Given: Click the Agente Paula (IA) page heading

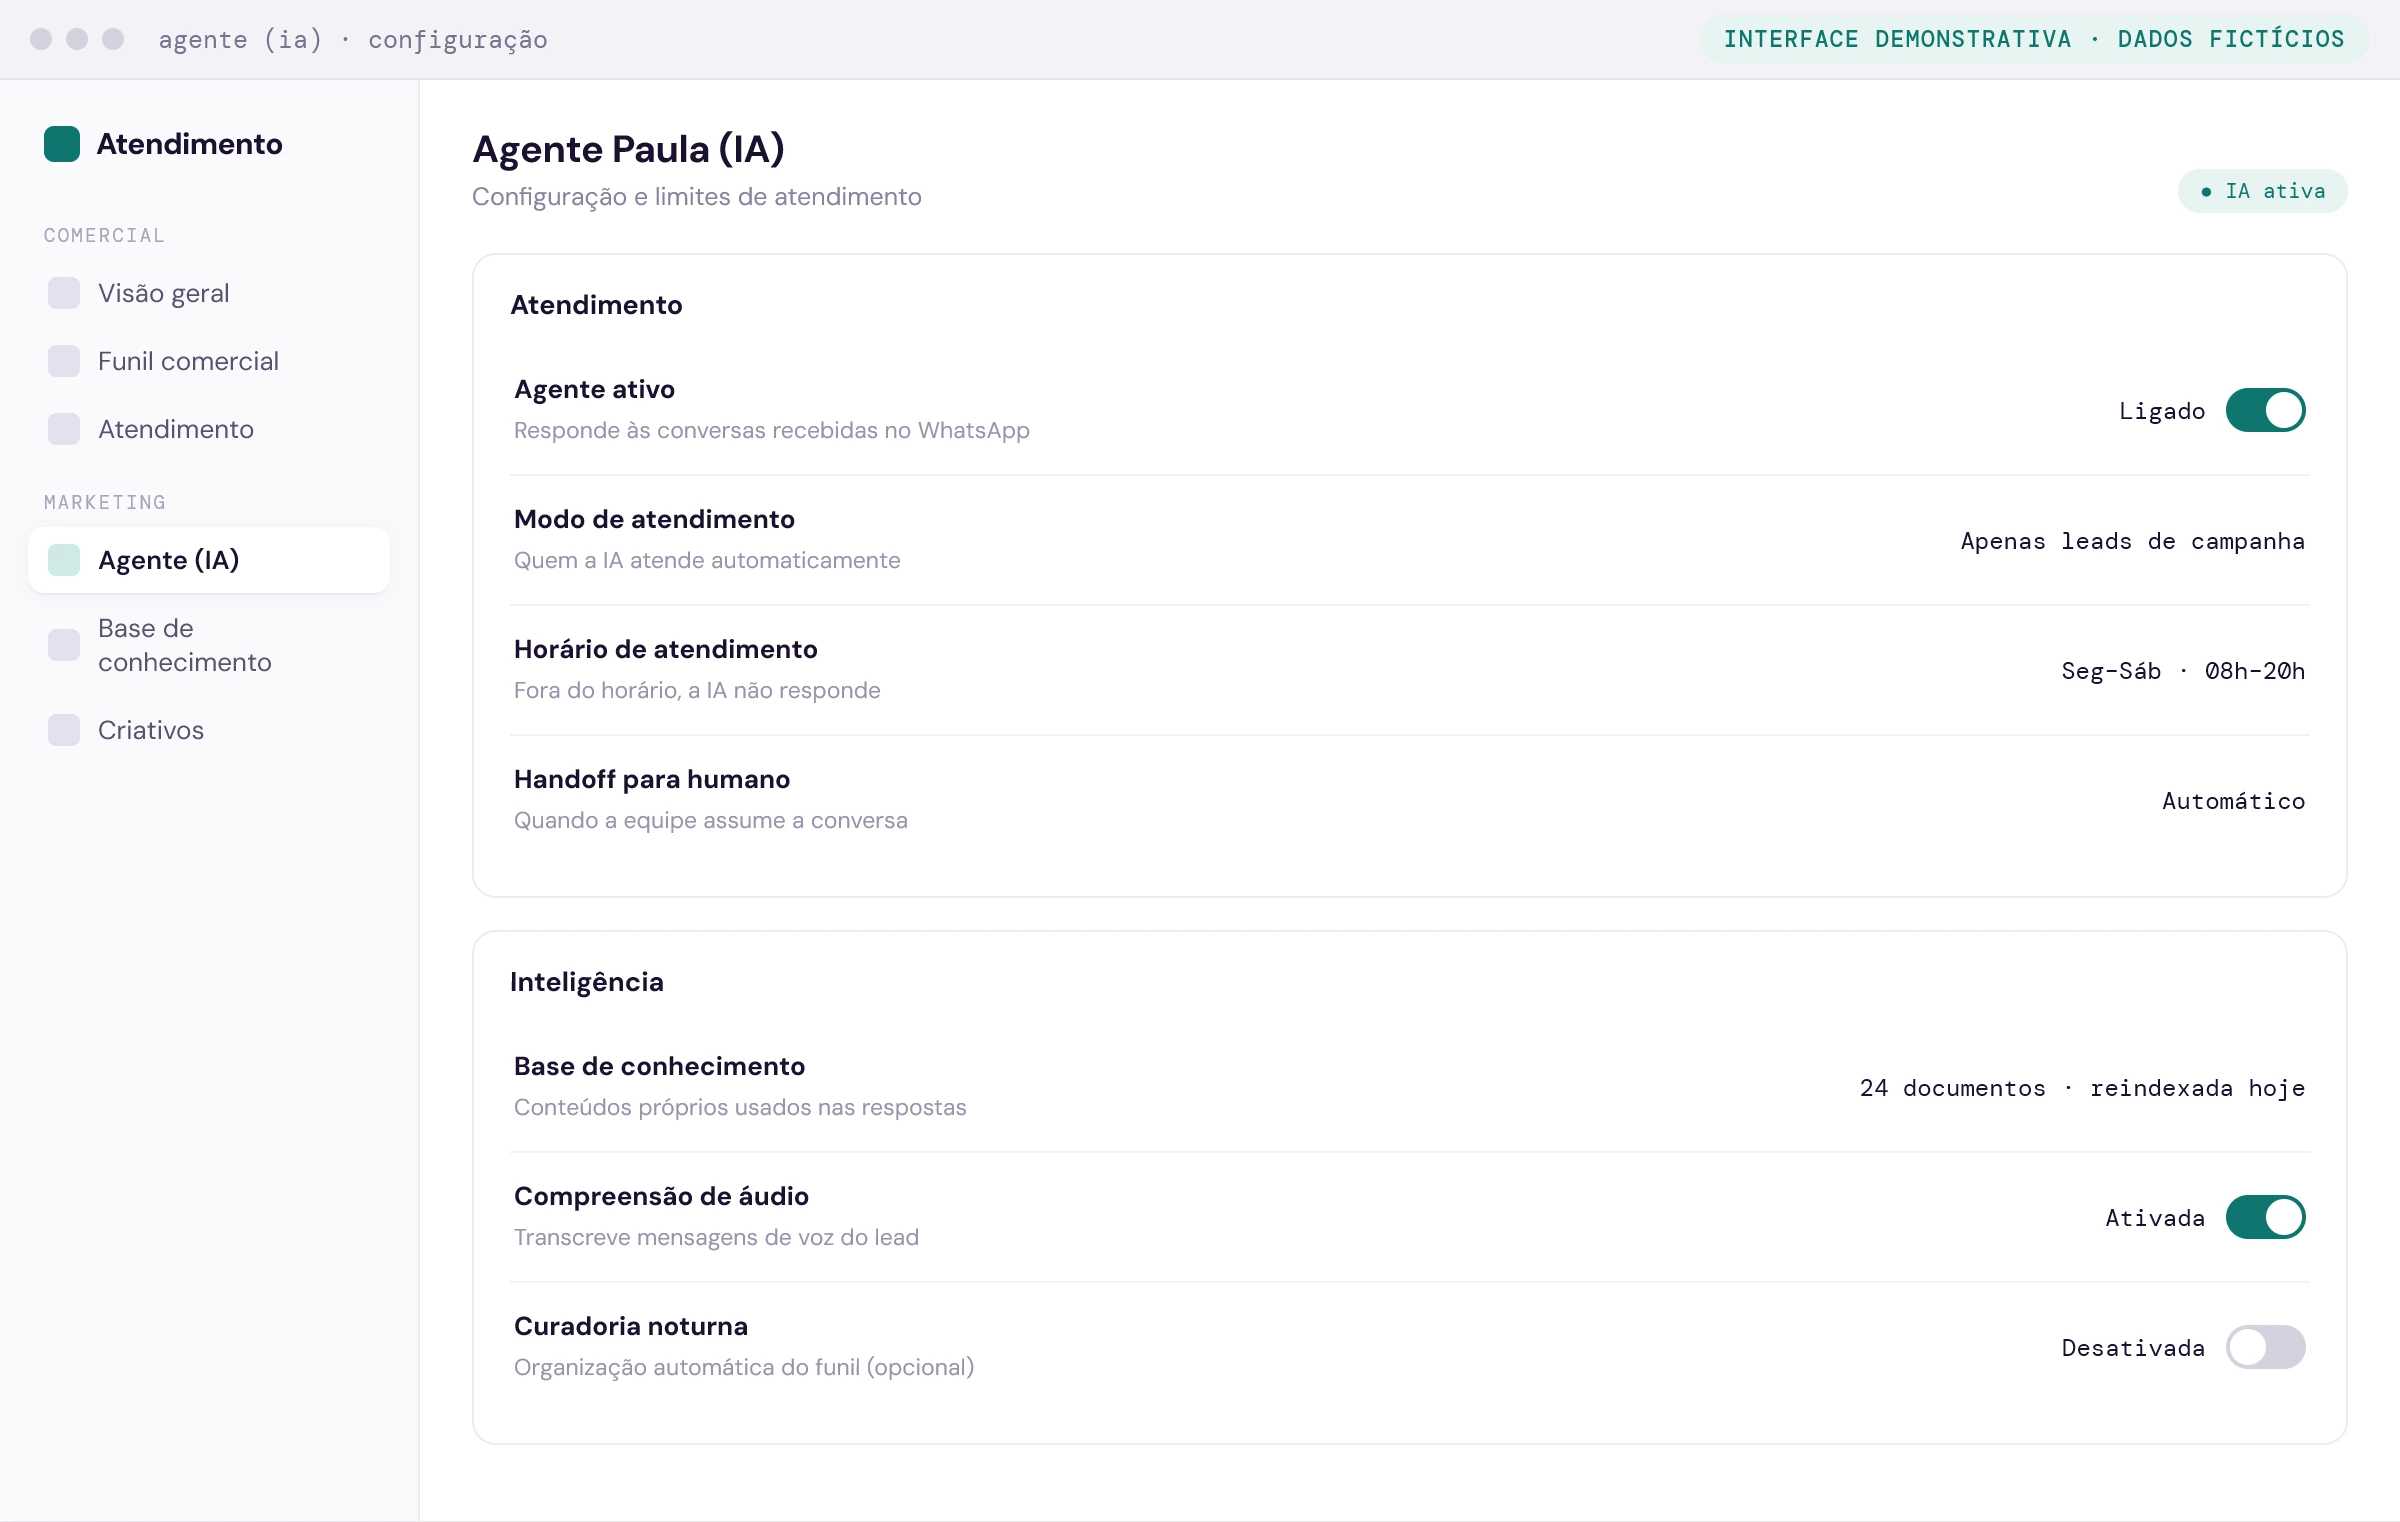Looking at the screenshot, I should point(628,149).
